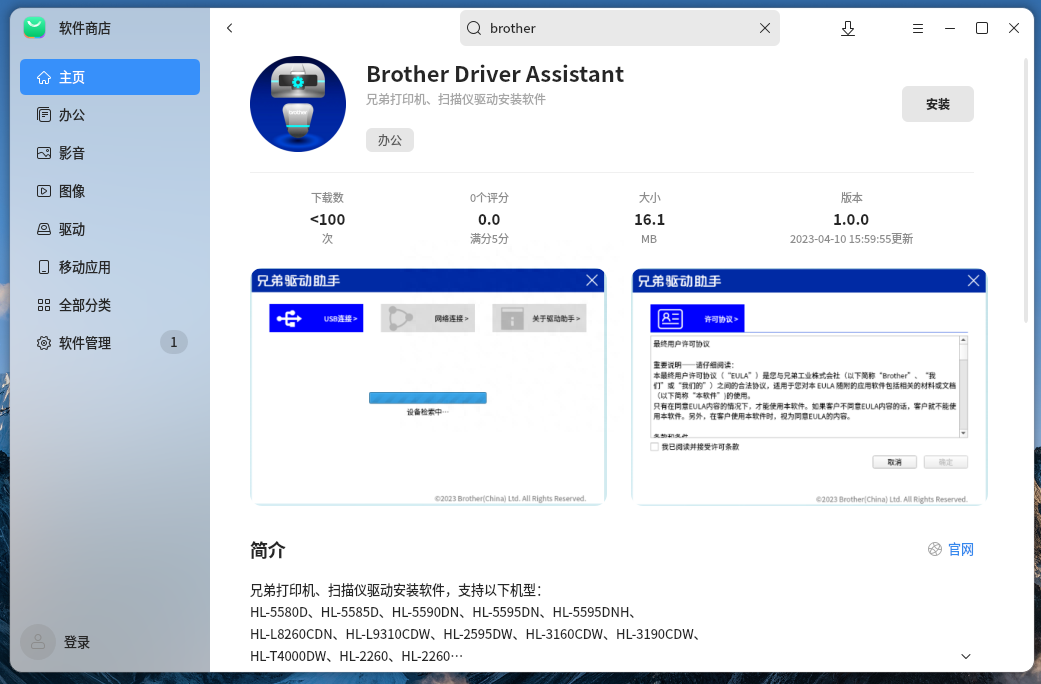Open the hamburger main menu
The height and width of the screenshot is (684, 1041).
pyautogui.click(x=918, y=28)
